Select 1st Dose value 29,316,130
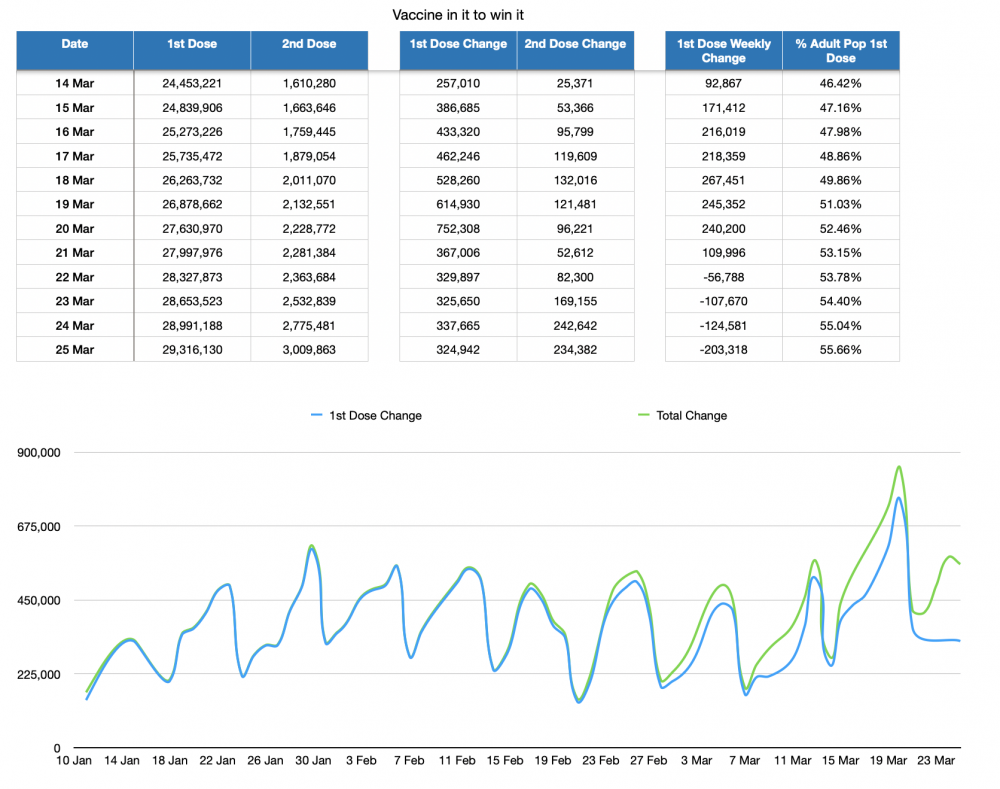This screenshot has height=789, width=1000. click(192, 350)
